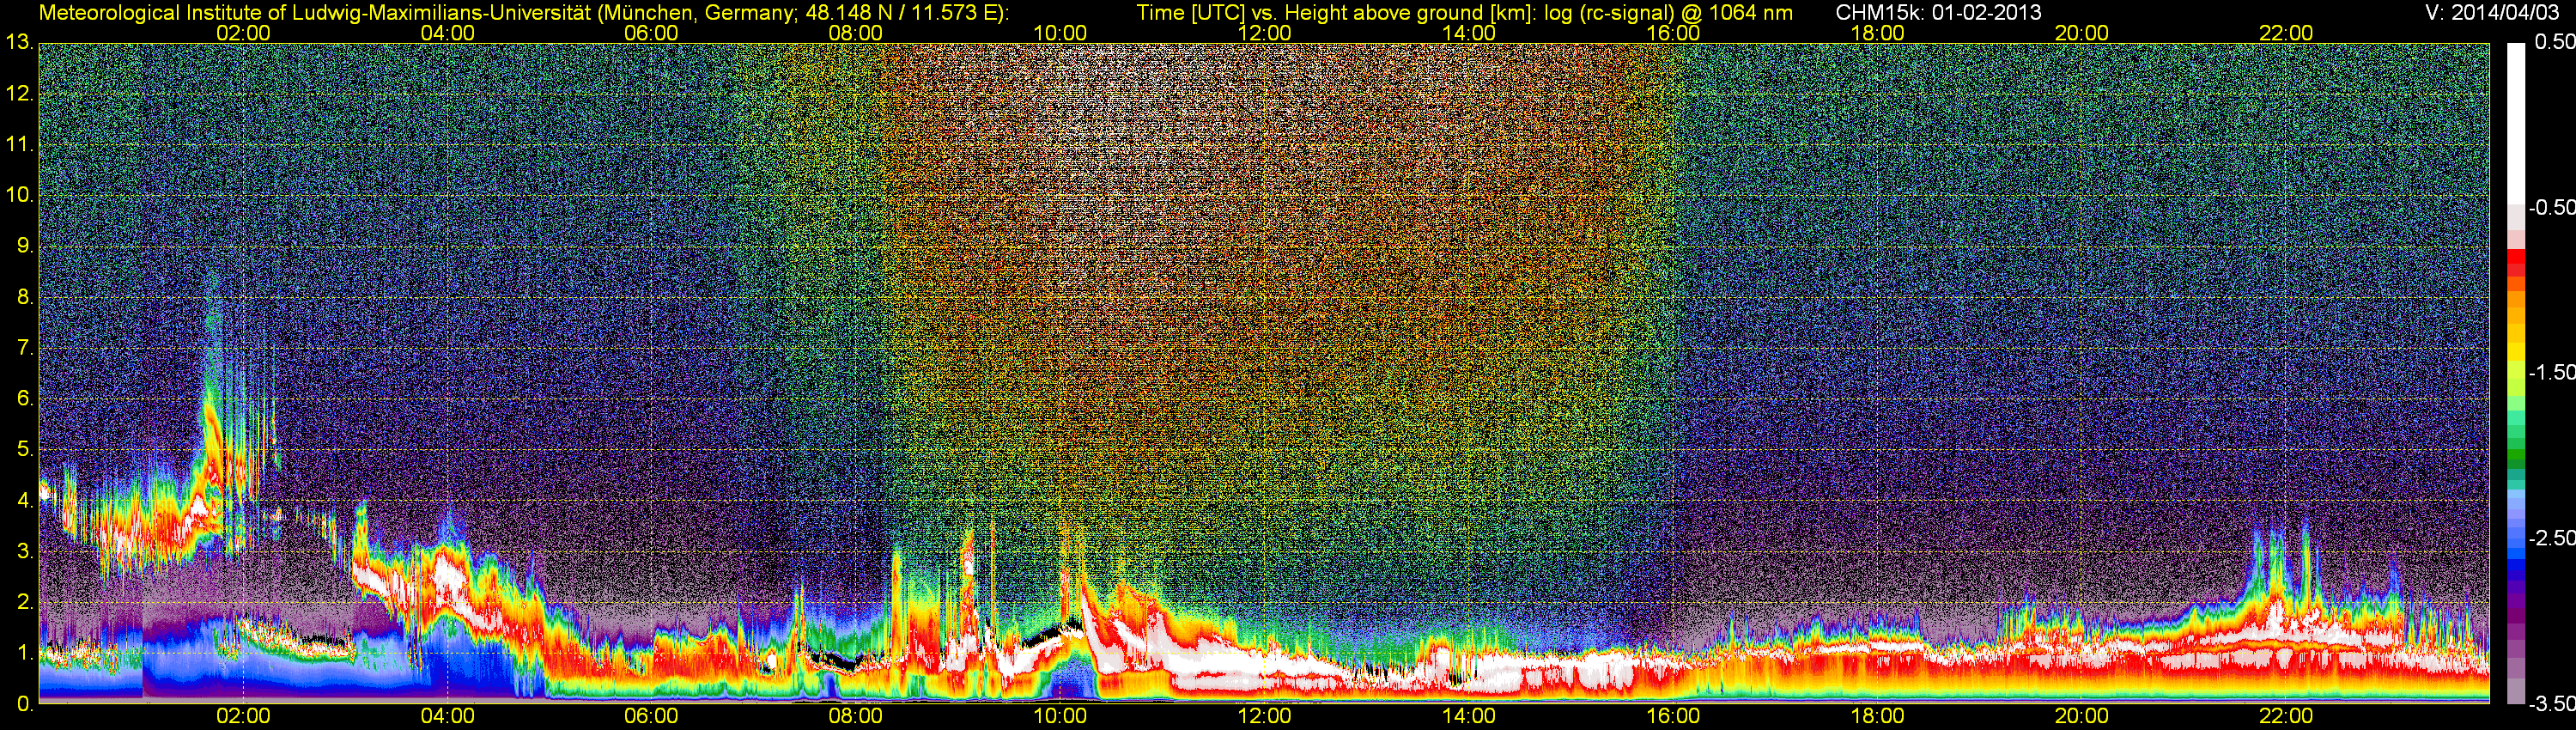
Task: Click the height axis label '12.'
Action: point(19,94)
